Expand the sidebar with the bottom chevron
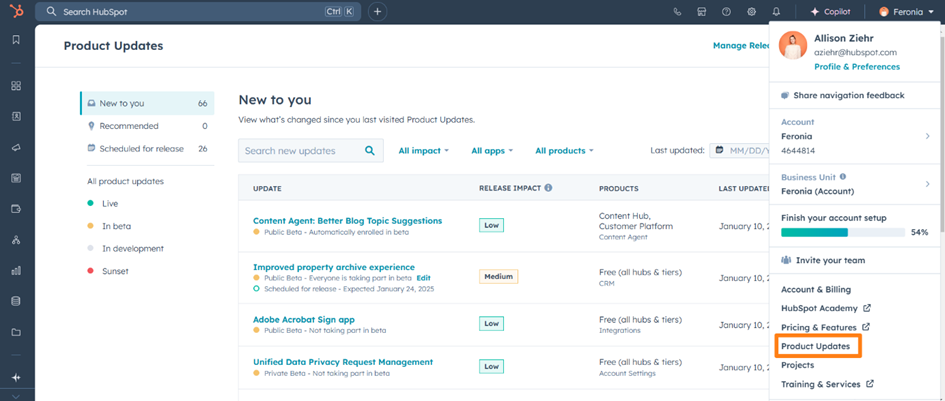Image resolution: width=945 pixels, height=401 pixels. pos(16,396)
